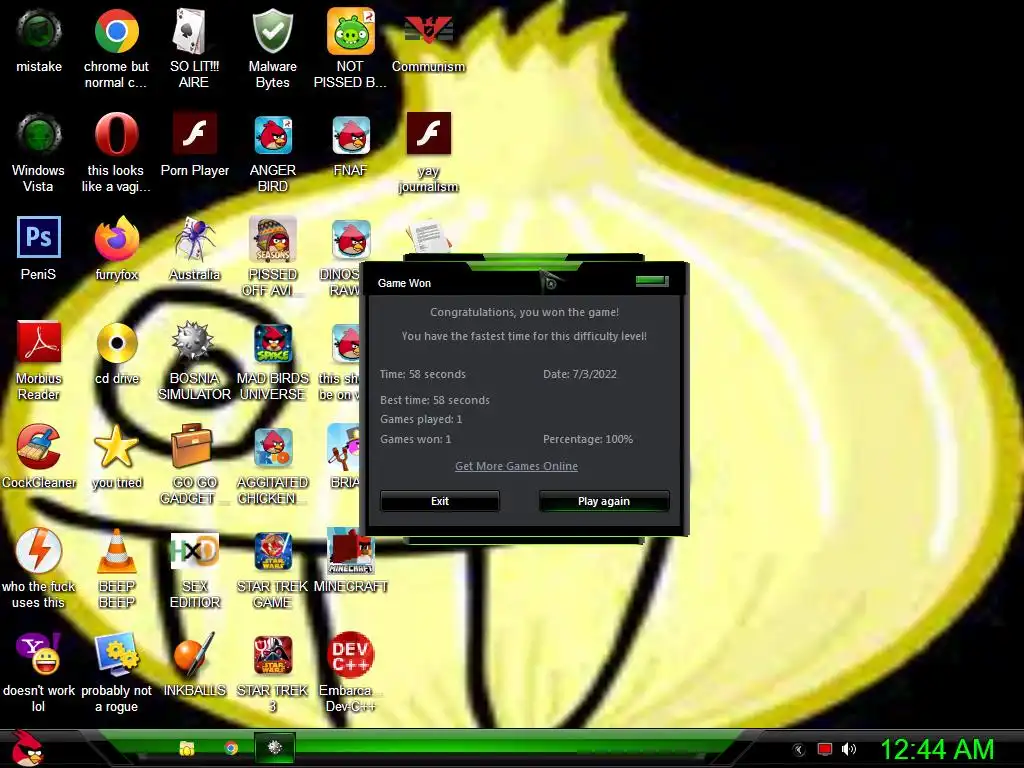
Task: Open 'you tried' gold star icon
Action: click(116, 446)
